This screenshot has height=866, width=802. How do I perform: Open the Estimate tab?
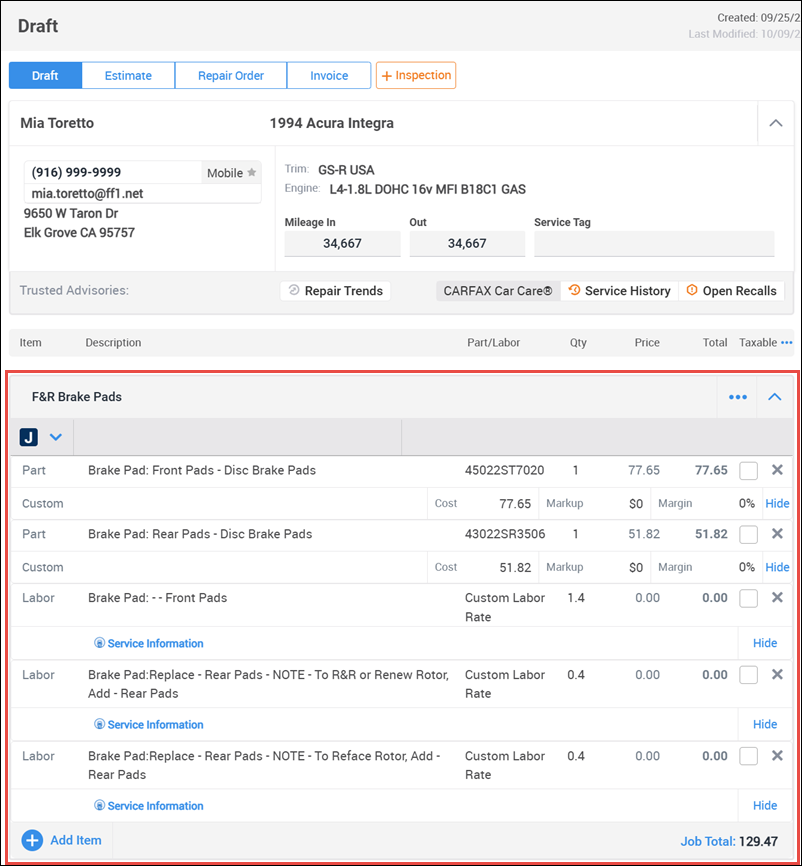(128, 75)
